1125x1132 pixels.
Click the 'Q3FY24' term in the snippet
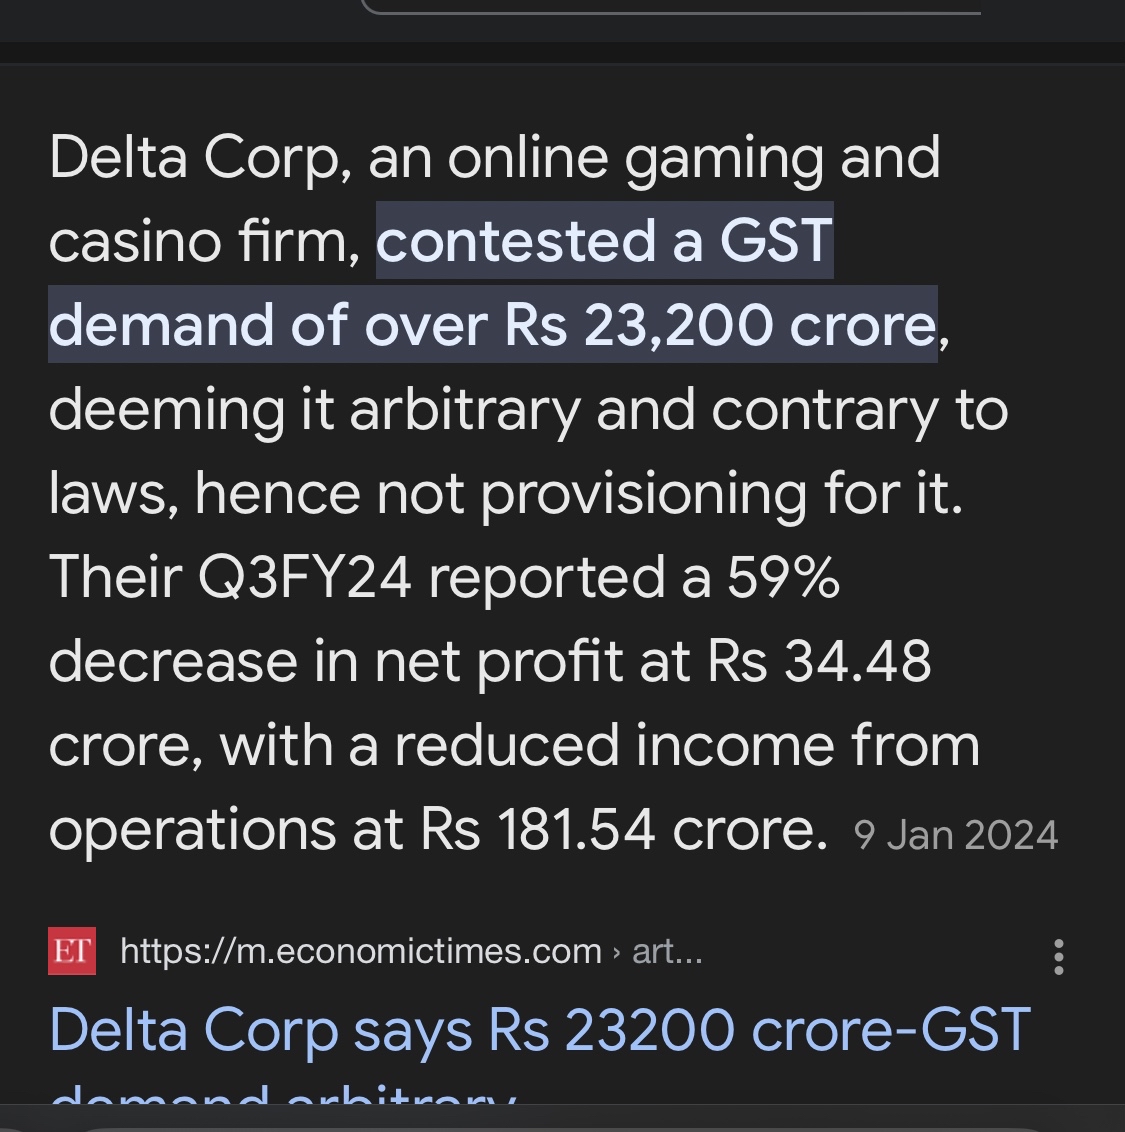click(x=305, y=578)
